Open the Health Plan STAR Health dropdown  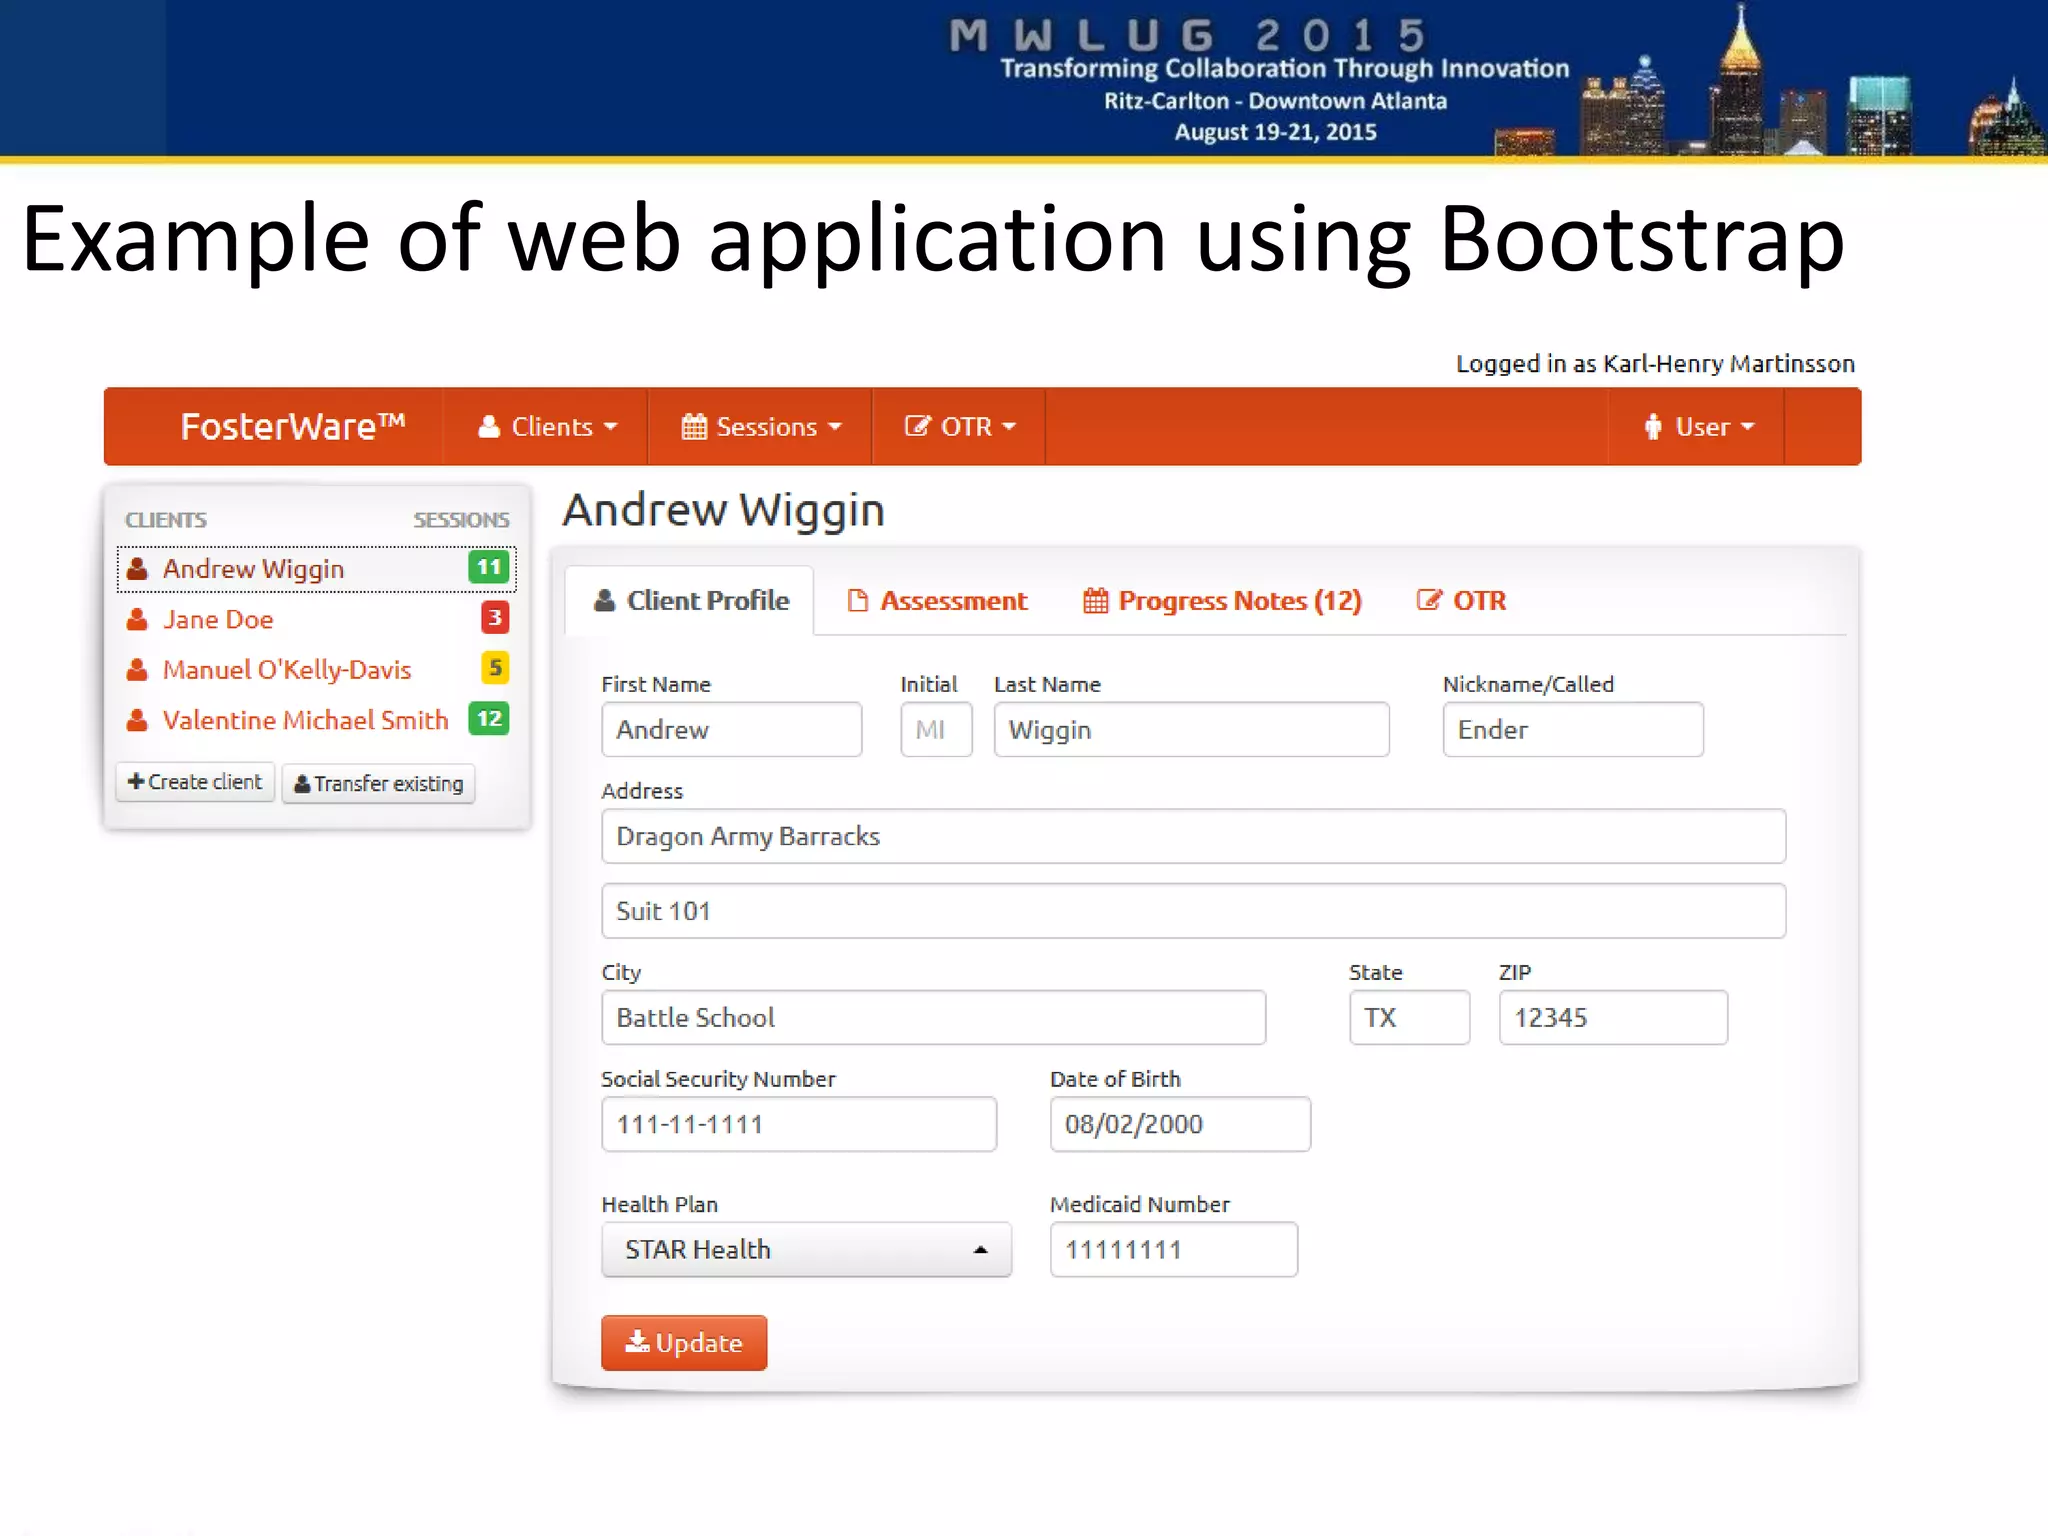(x=806, y=1250)
